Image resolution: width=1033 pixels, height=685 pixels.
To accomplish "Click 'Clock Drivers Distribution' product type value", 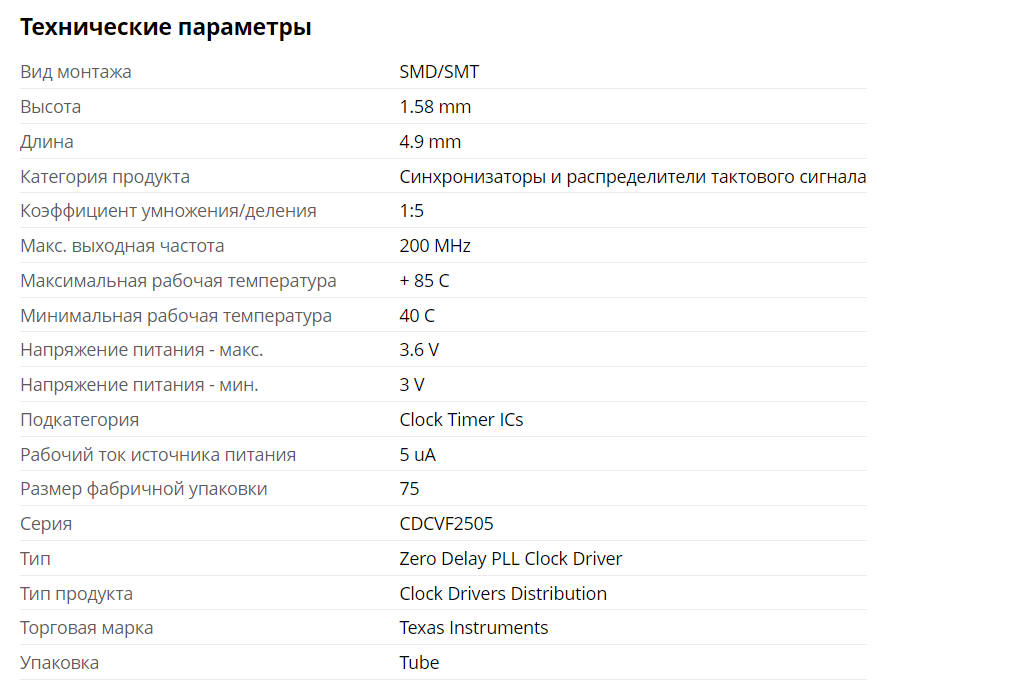I will pos(503,594).
